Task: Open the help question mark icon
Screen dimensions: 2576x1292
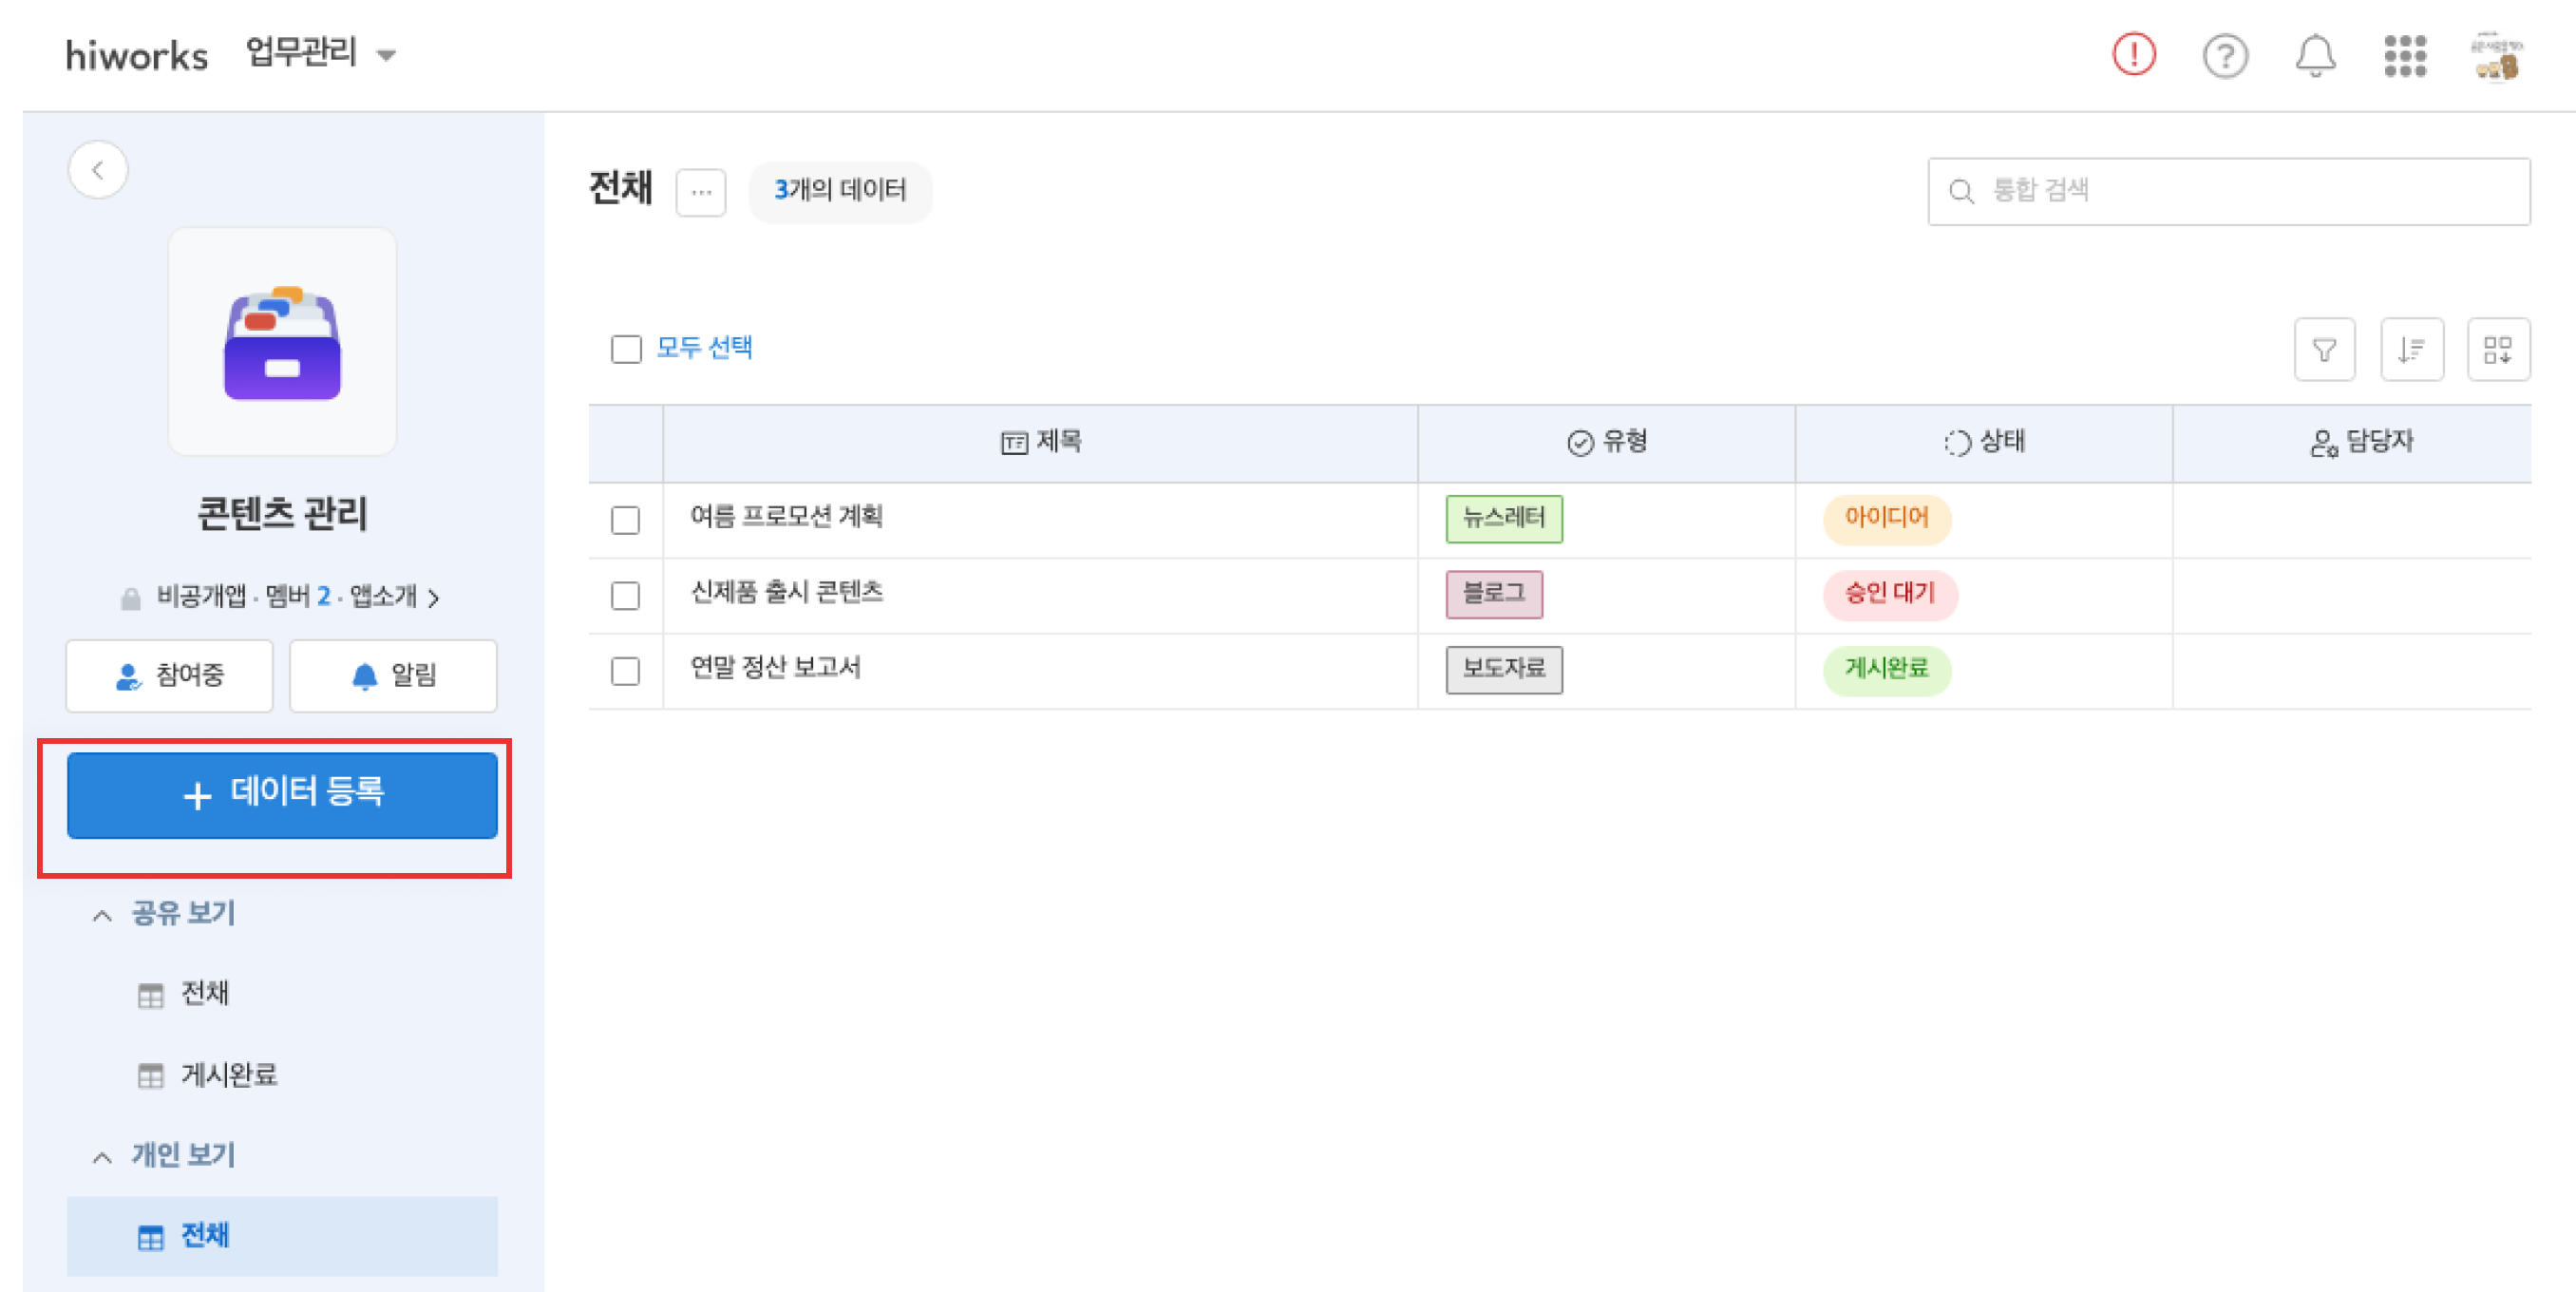Action: [2225, 56]
